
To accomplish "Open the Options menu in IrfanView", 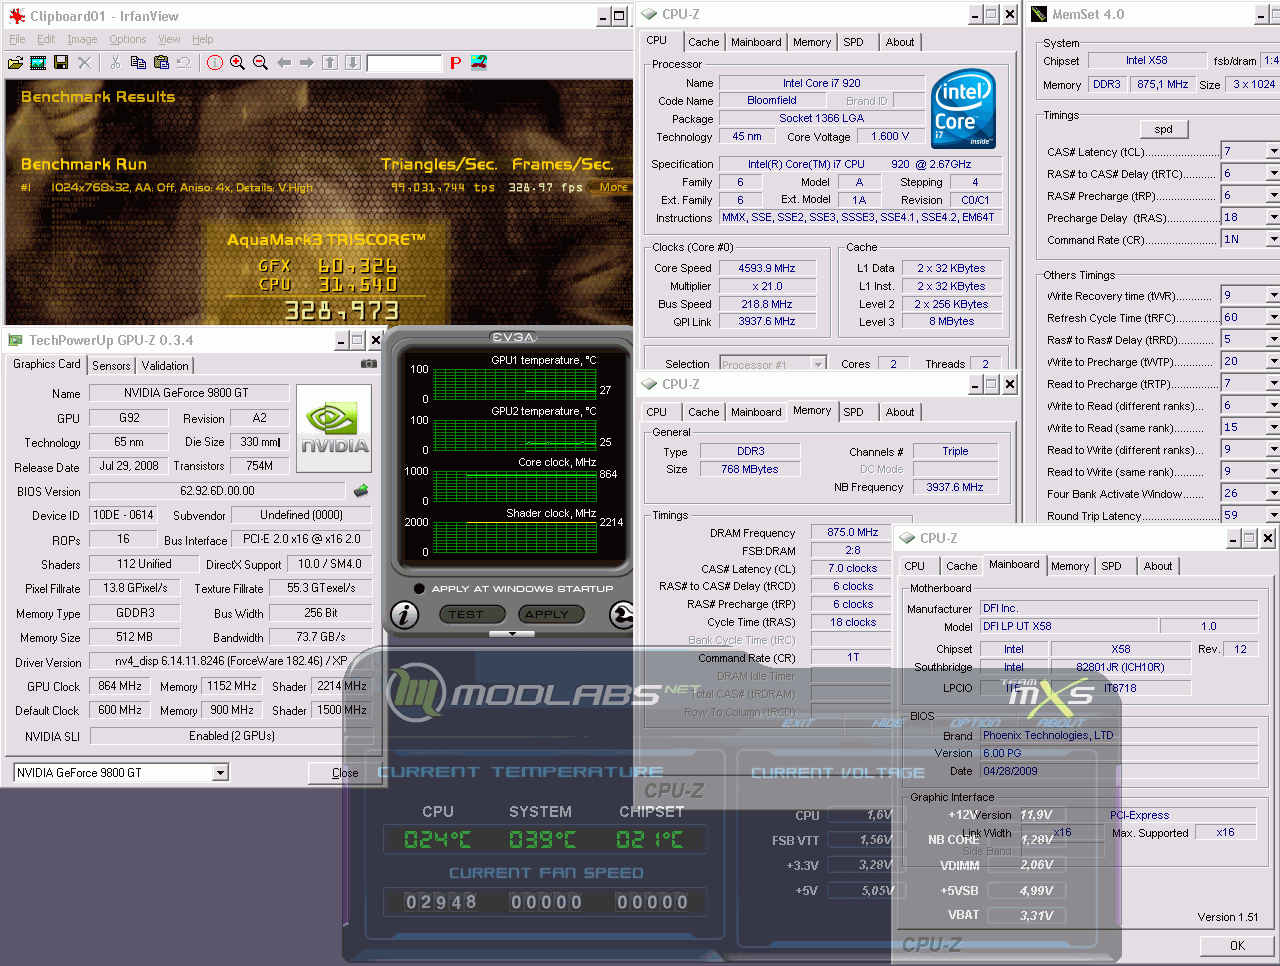I will tap(128, 39).
